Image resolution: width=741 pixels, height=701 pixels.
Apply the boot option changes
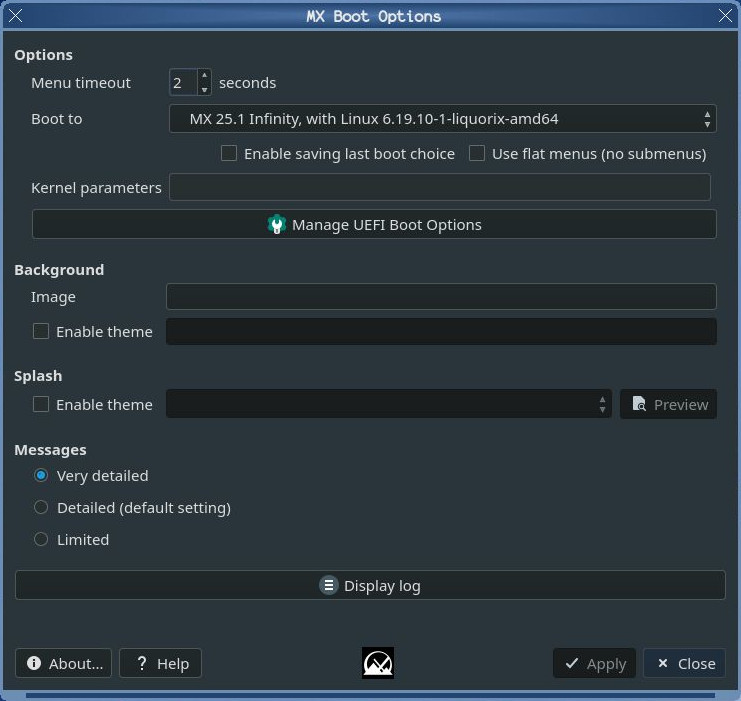(595, 663)
